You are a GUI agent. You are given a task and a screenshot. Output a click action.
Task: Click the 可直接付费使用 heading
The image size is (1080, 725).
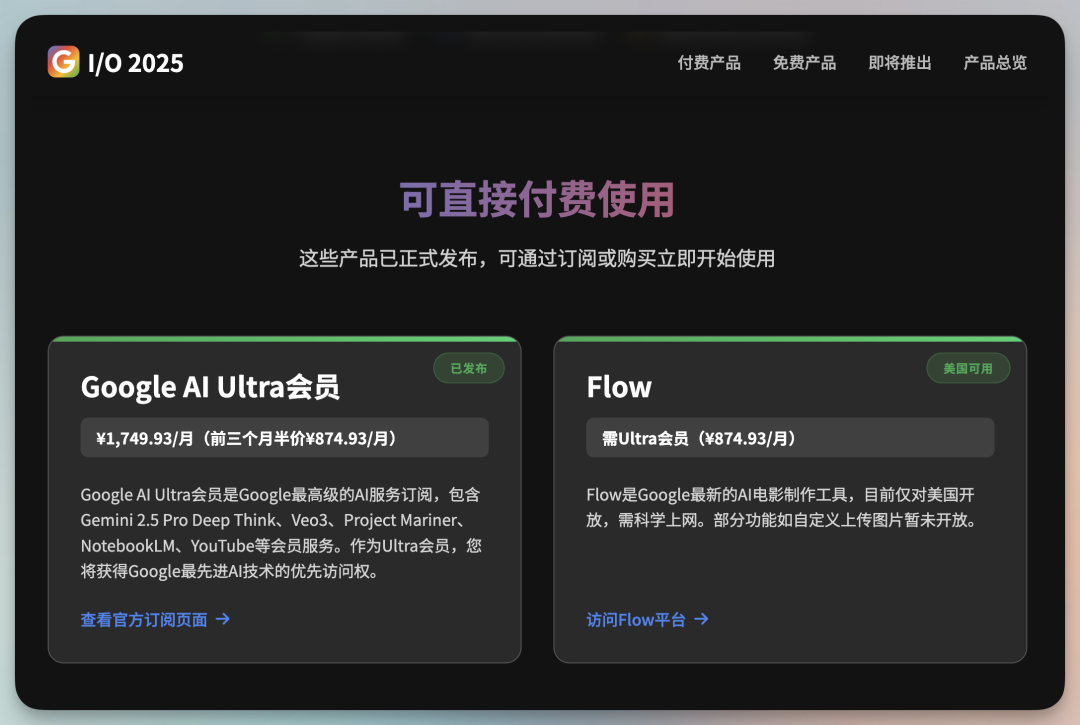540,200
